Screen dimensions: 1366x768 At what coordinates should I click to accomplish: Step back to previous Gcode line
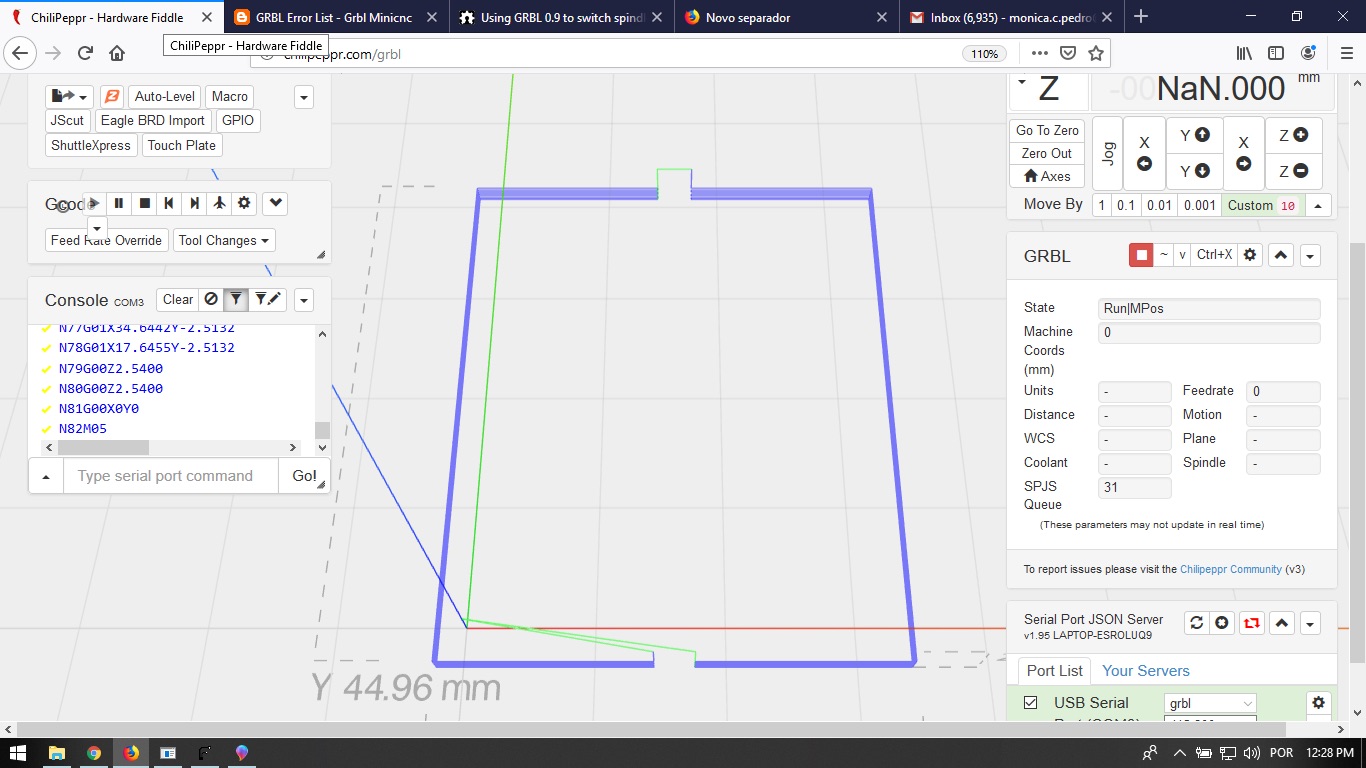pyautogui.click(x=169, y=203)
